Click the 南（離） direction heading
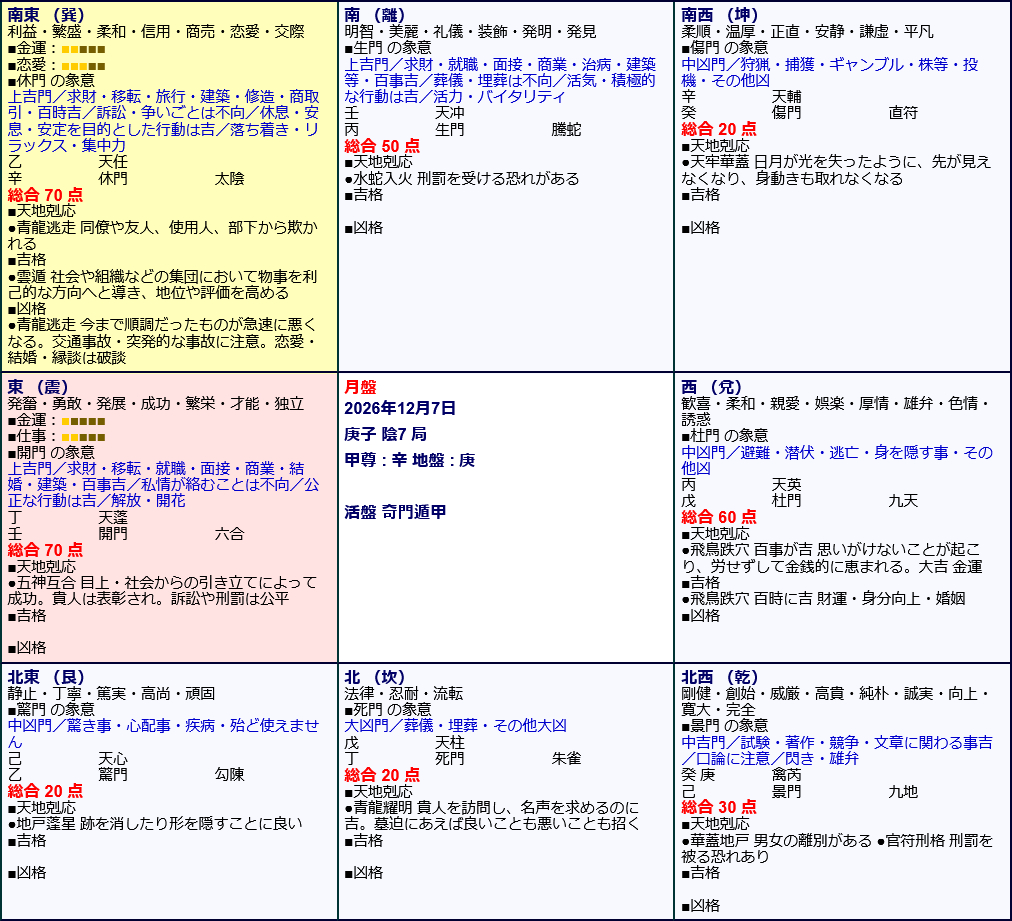Viewport: 1012px width, 921px height. click(x=374, y=14)
